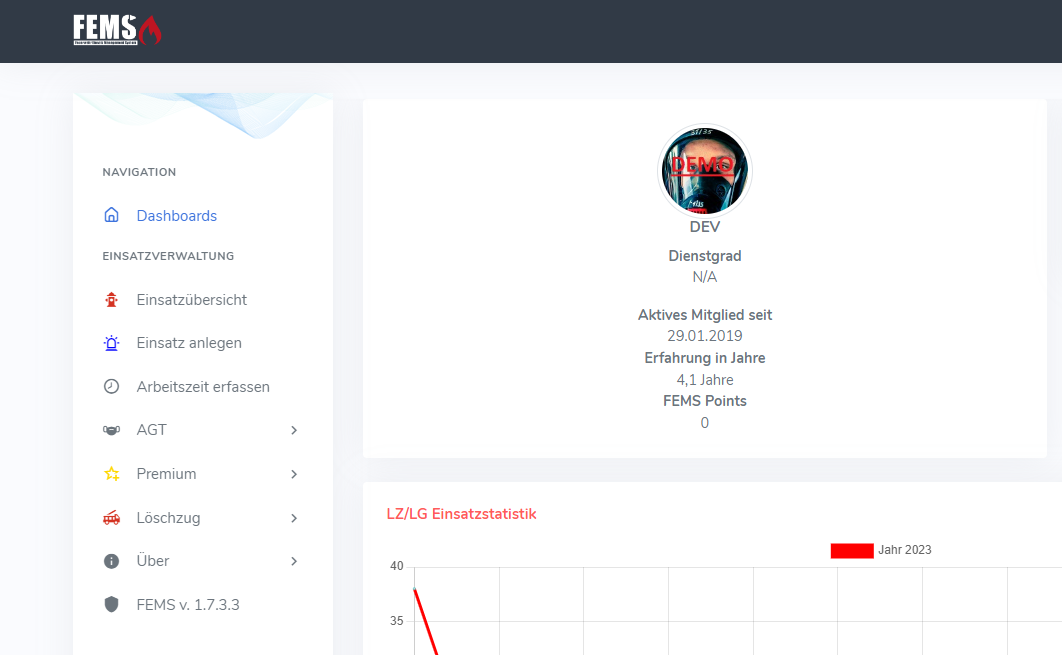The image size is (1062, 655).
Task: Click the 35 axis label
Action: (x=397, y=621)
